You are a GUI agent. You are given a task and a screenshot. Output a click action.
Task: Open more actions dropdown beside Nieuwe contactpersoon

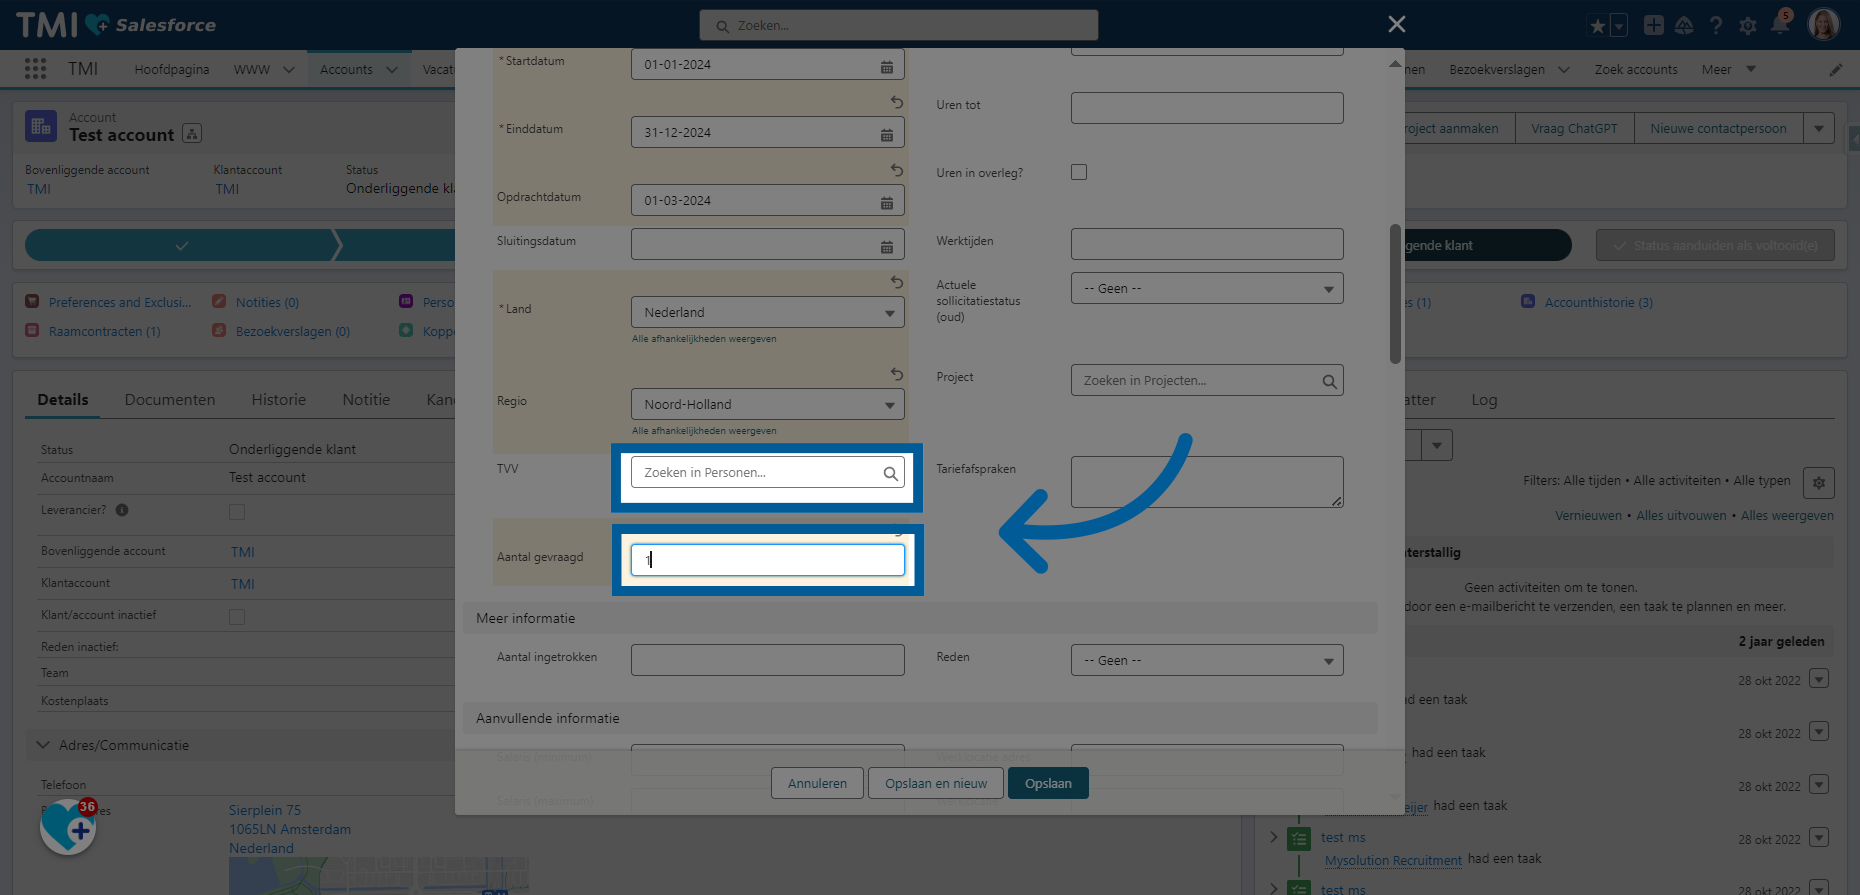[1819, 128]
